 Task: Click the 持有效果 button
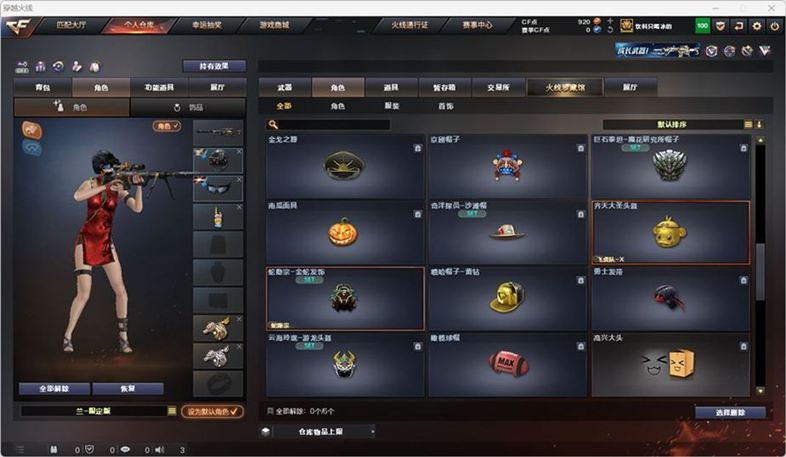pyautogui.click(x=214, y=66)
